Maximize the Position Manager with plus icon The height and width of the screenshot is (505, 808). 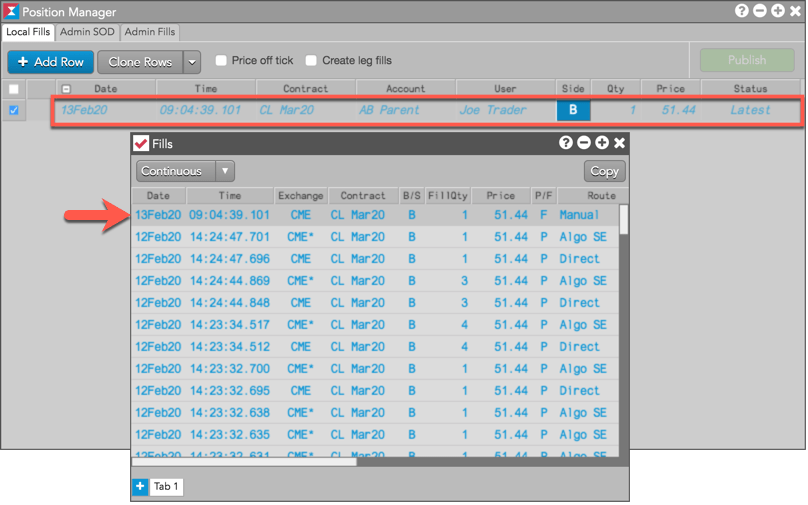778,10
